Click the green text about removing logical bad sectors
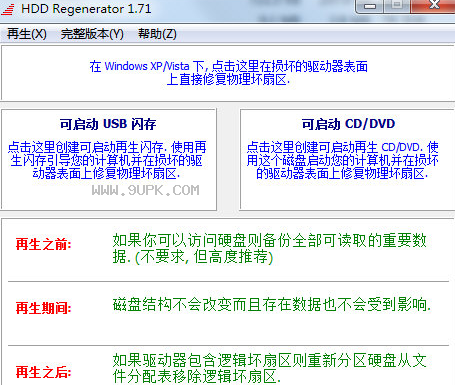Viewport: 455px width, 385px height. coord(270,368)
